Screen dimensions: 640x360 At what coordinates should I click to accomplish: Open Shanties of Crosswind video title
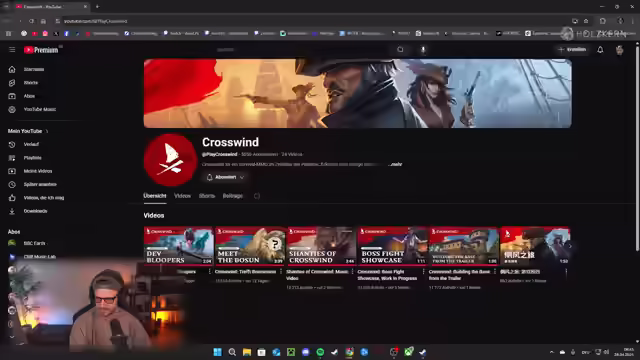coord(317,275)
